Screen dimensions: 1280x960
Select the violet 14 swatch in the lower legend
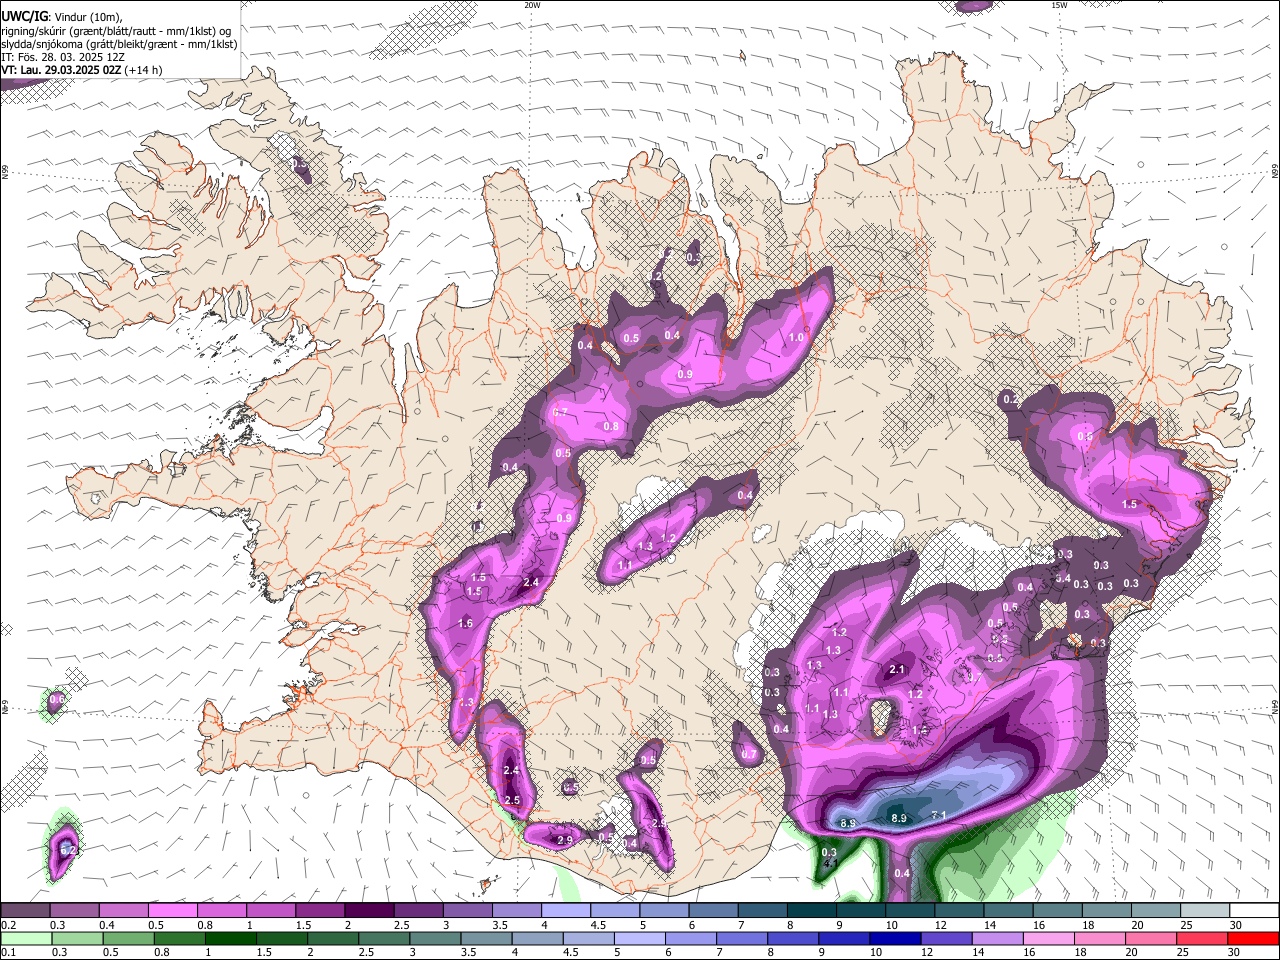[x=998, y=938]
